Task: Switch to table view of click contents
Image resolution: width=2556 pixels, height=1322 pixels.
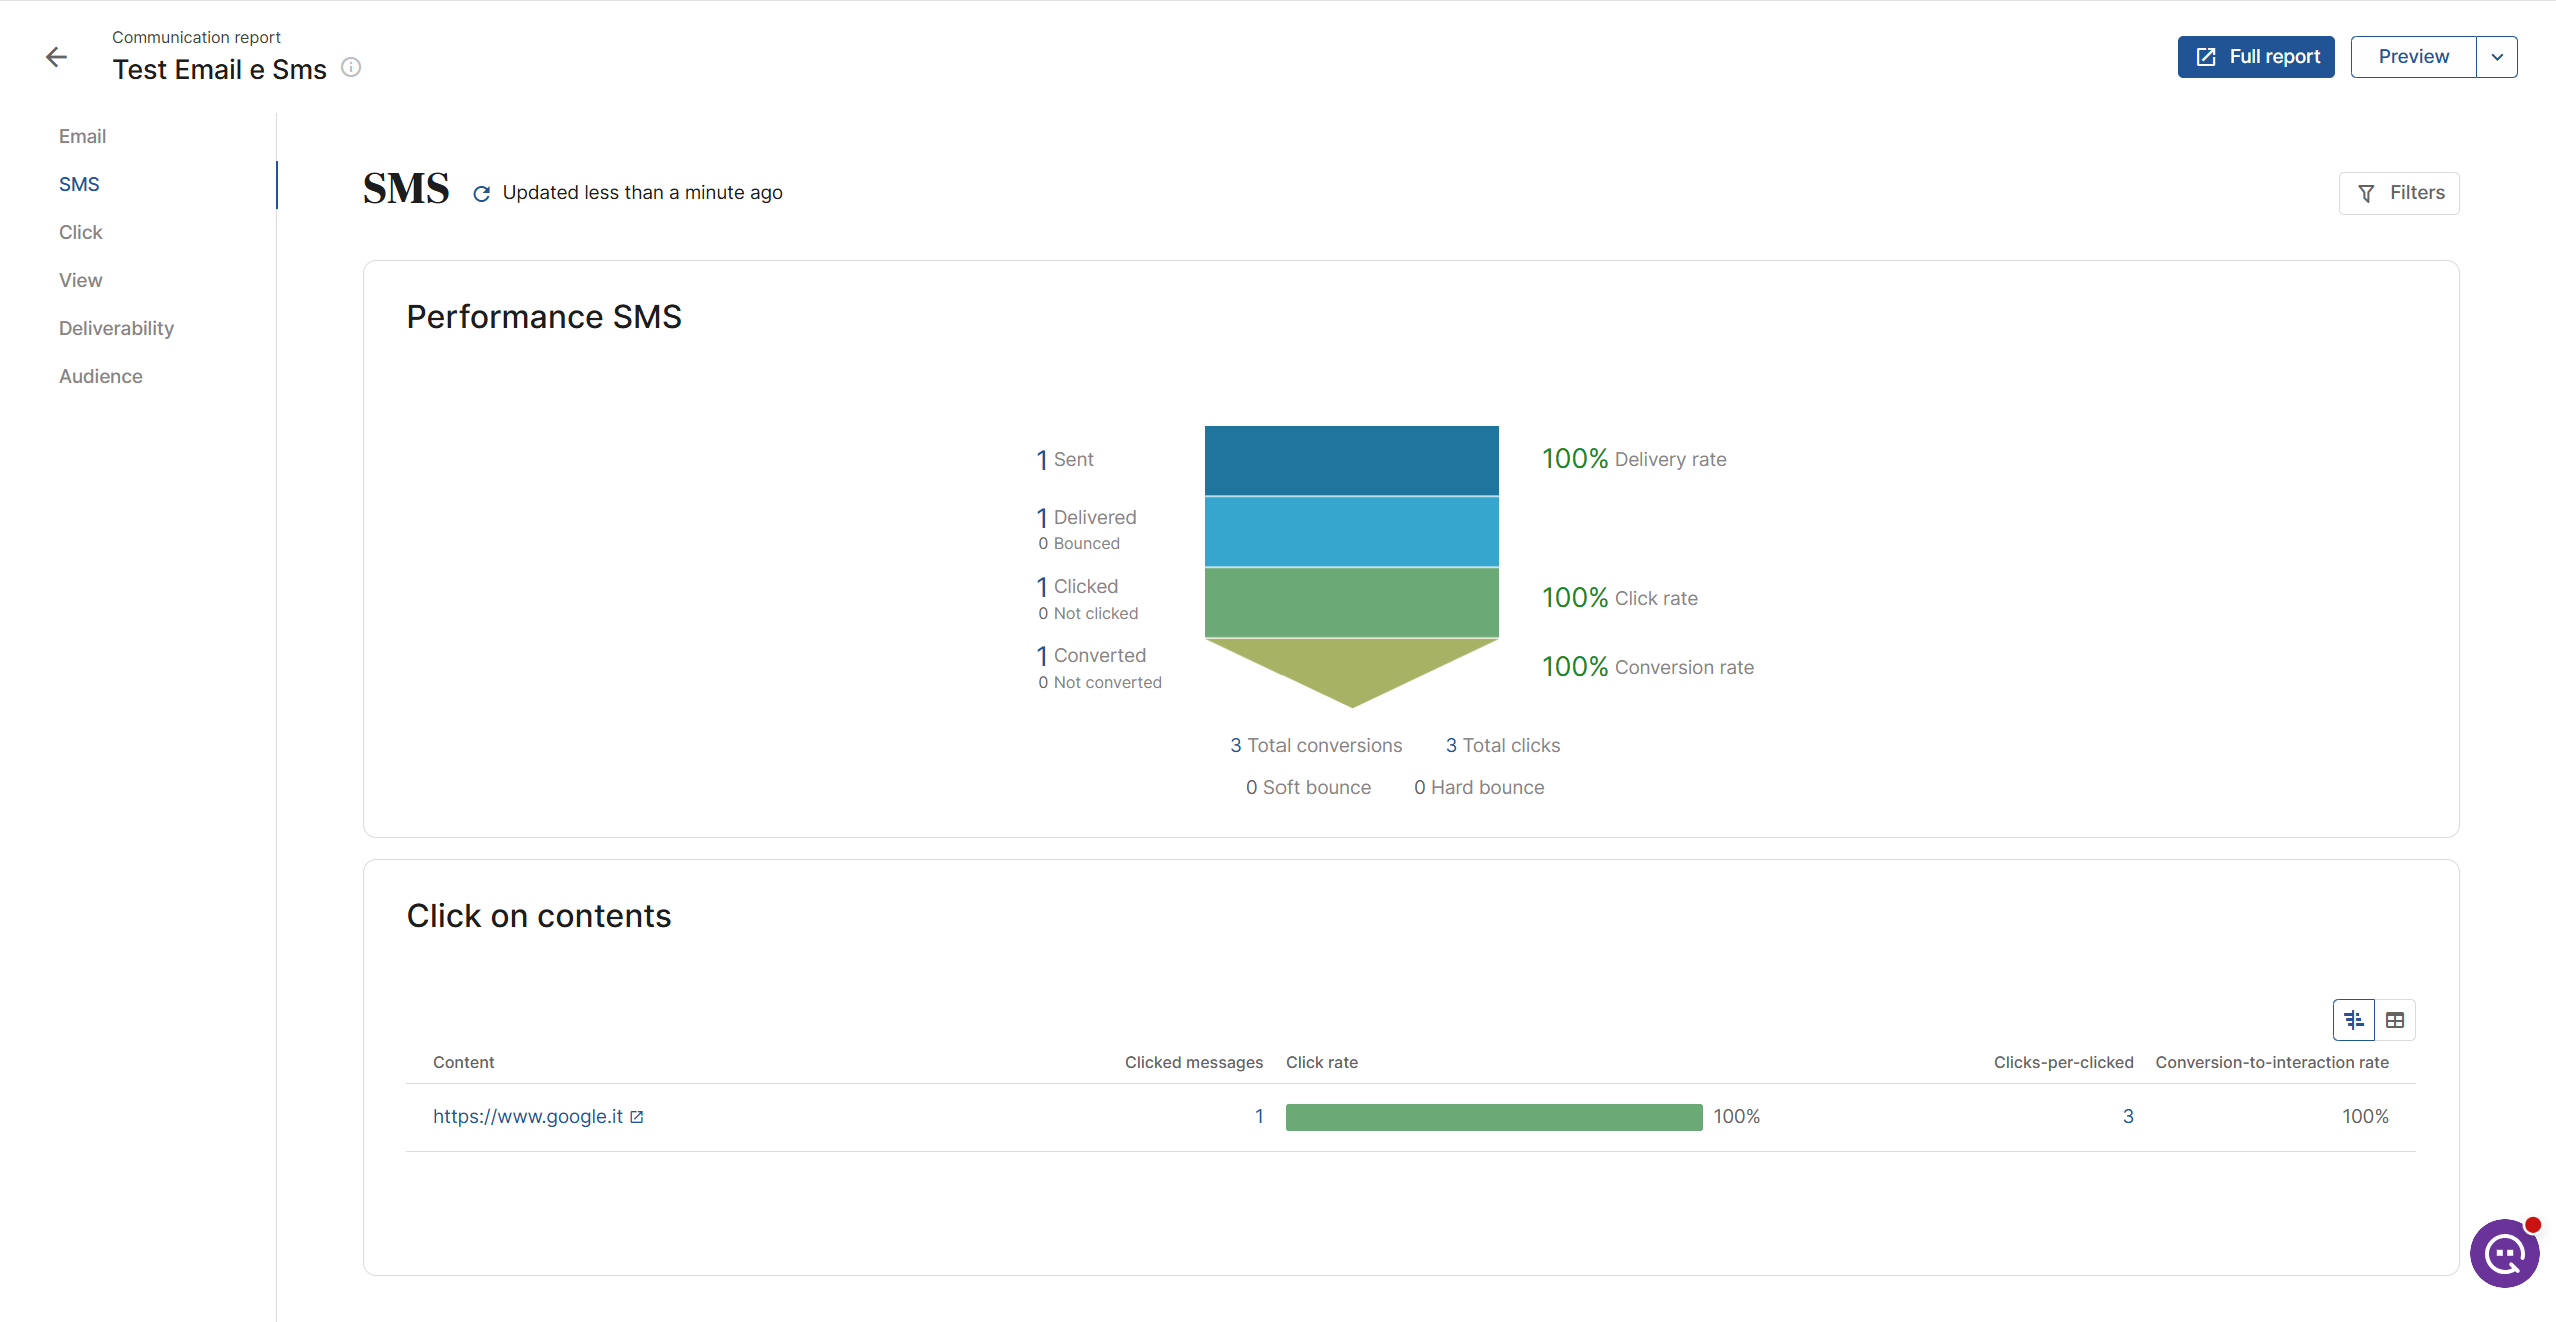Action: pos(2395,1020)
